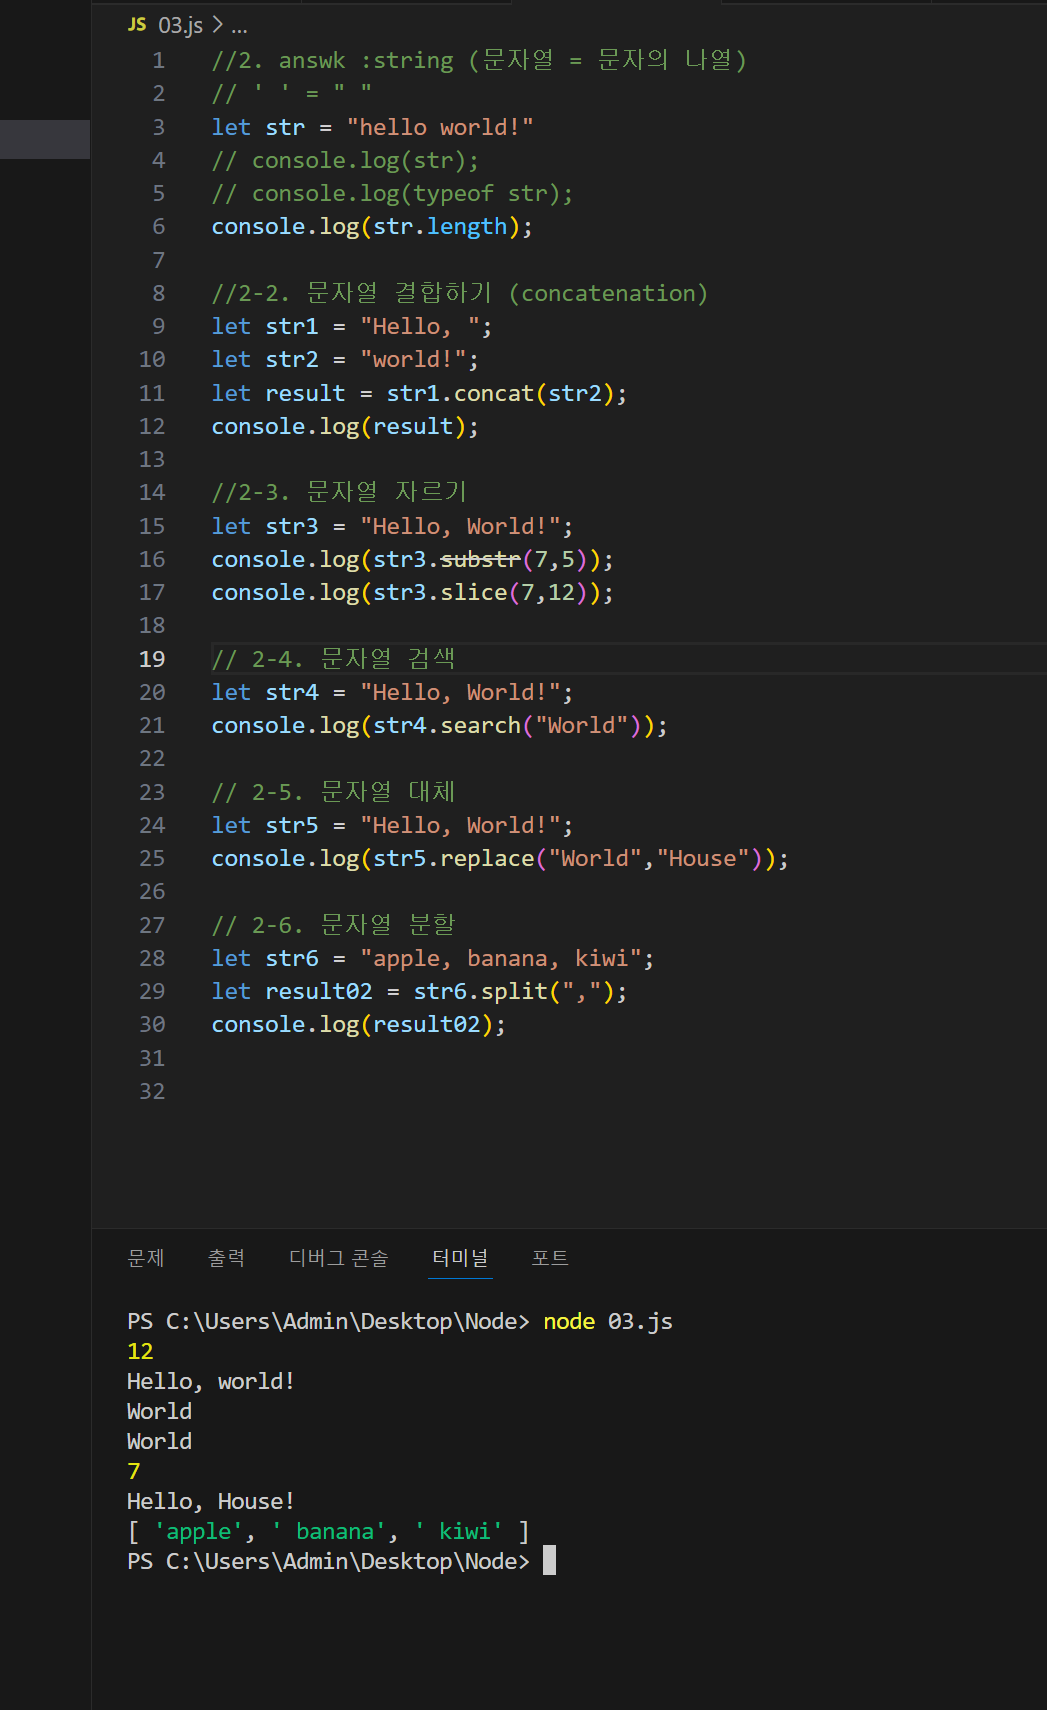Viewport: 1047px width, 1710px height.
Task: Click the "world!" string on line 10
Action: click(x=413, y=360)
